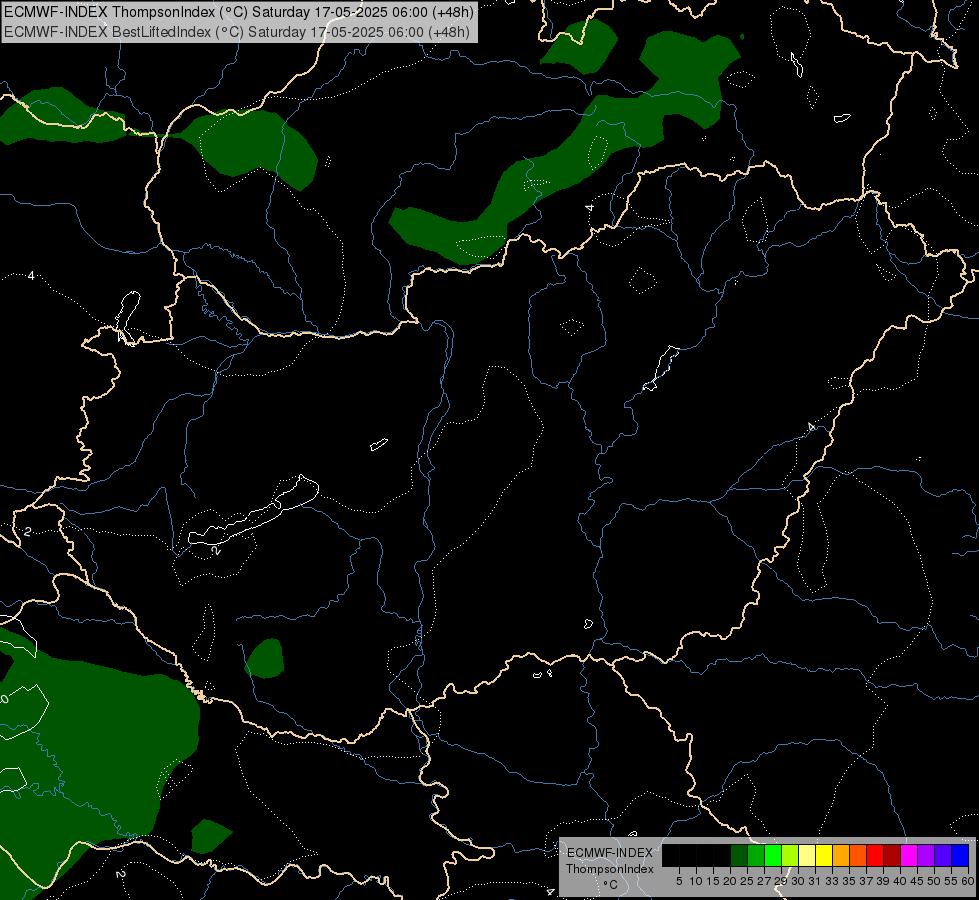Select the dark red 39–40 legend swatch
This screenshot has height=900, width=979.
(x=892, y=855)
